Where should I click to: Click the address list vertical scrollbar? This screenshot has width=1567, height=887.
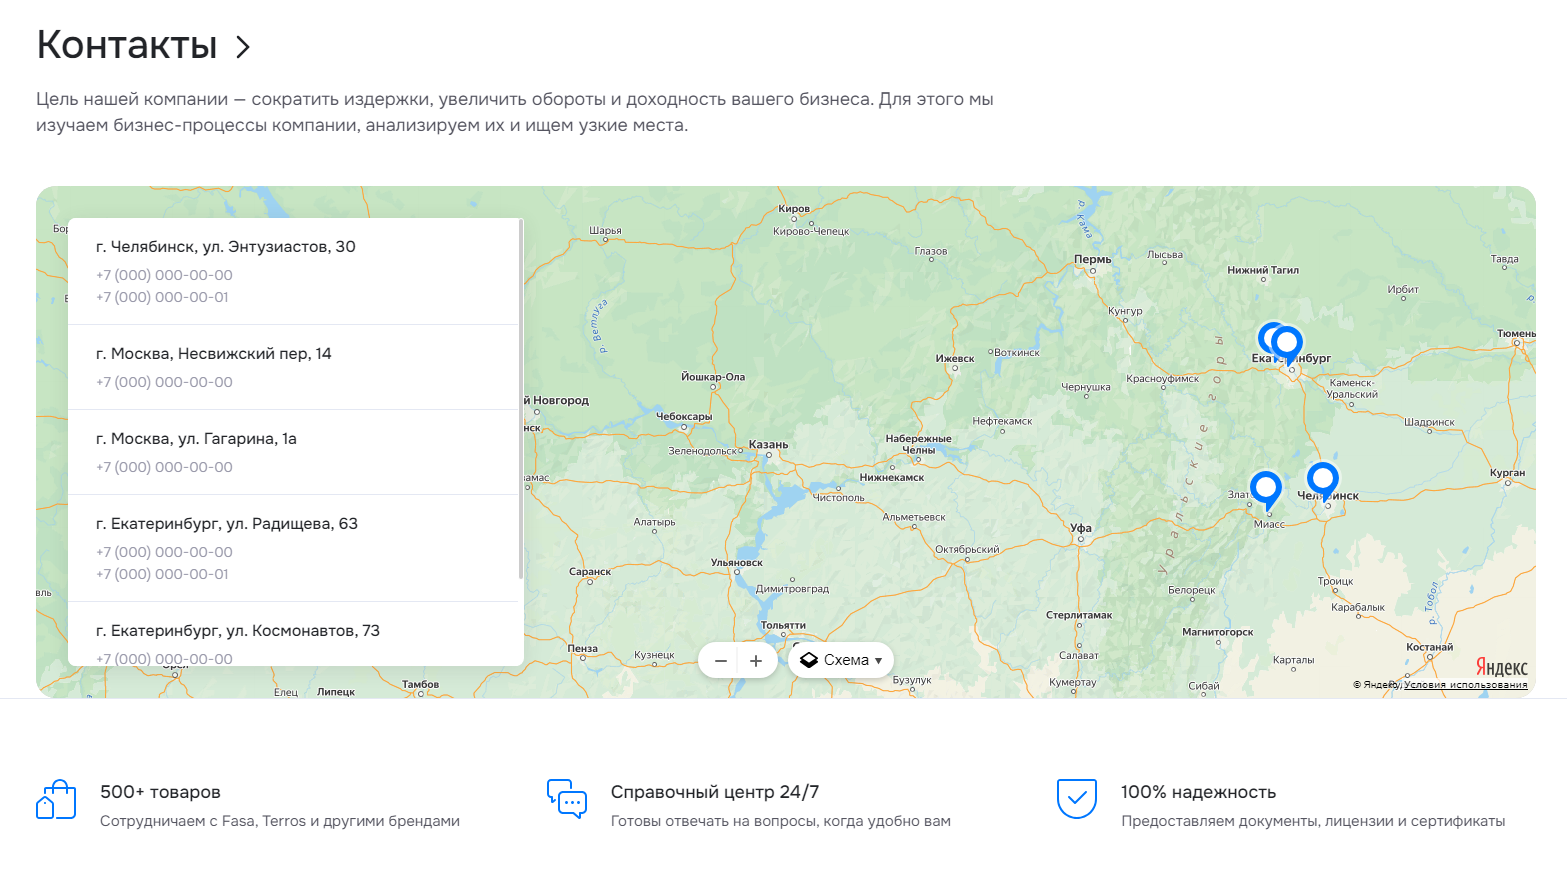coord(521,400)
